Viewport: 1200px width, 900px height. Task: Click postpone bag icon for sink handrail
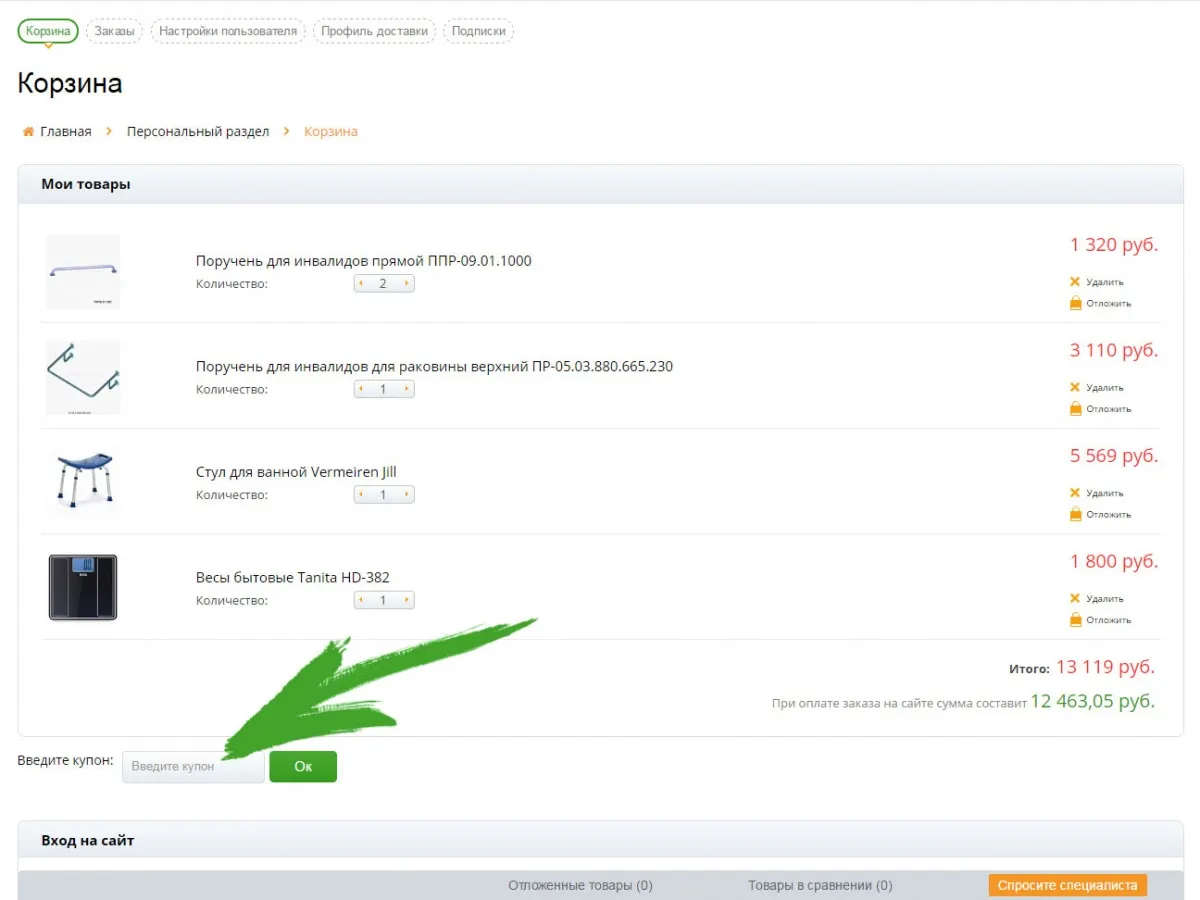click(x=1076, y=409)
